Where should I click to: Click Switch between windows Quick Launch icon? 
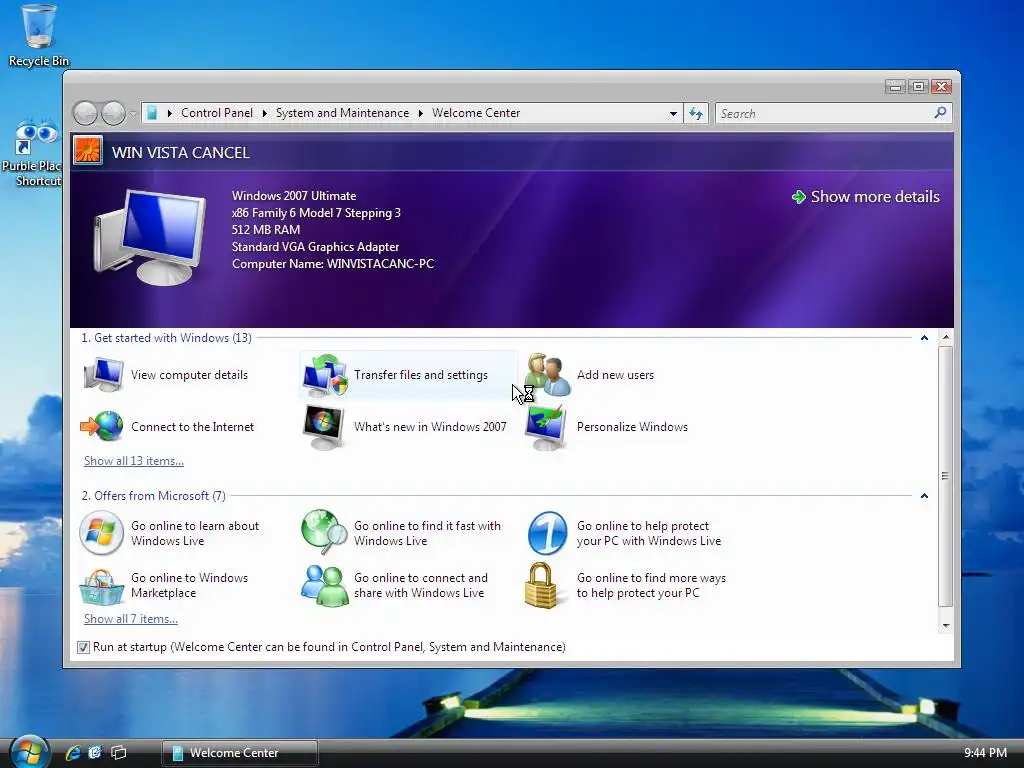(118, 752)
